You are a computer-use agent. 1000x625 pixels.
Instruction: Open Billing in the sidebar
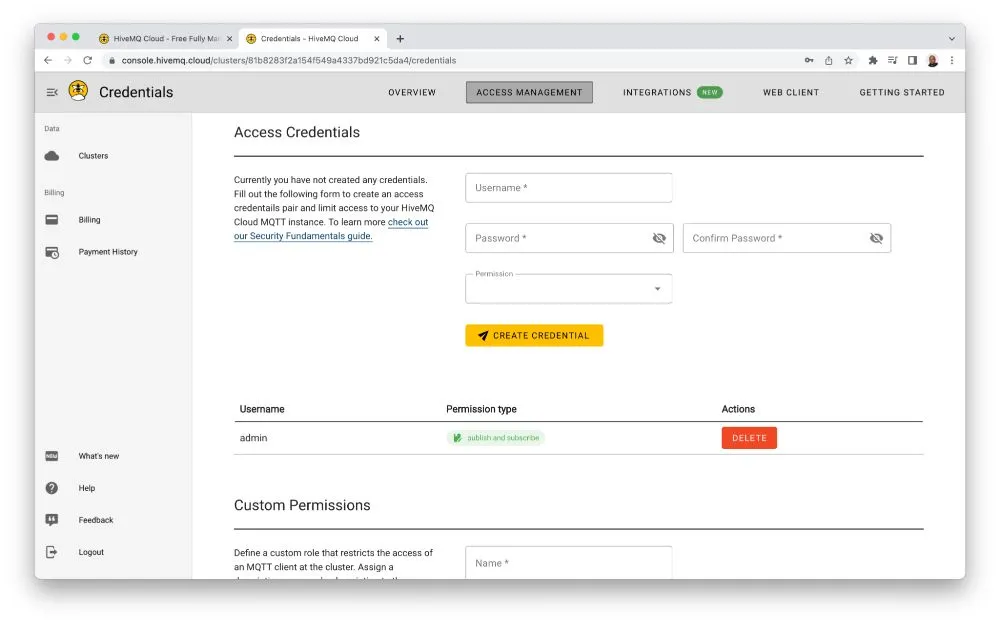(89, 219)
